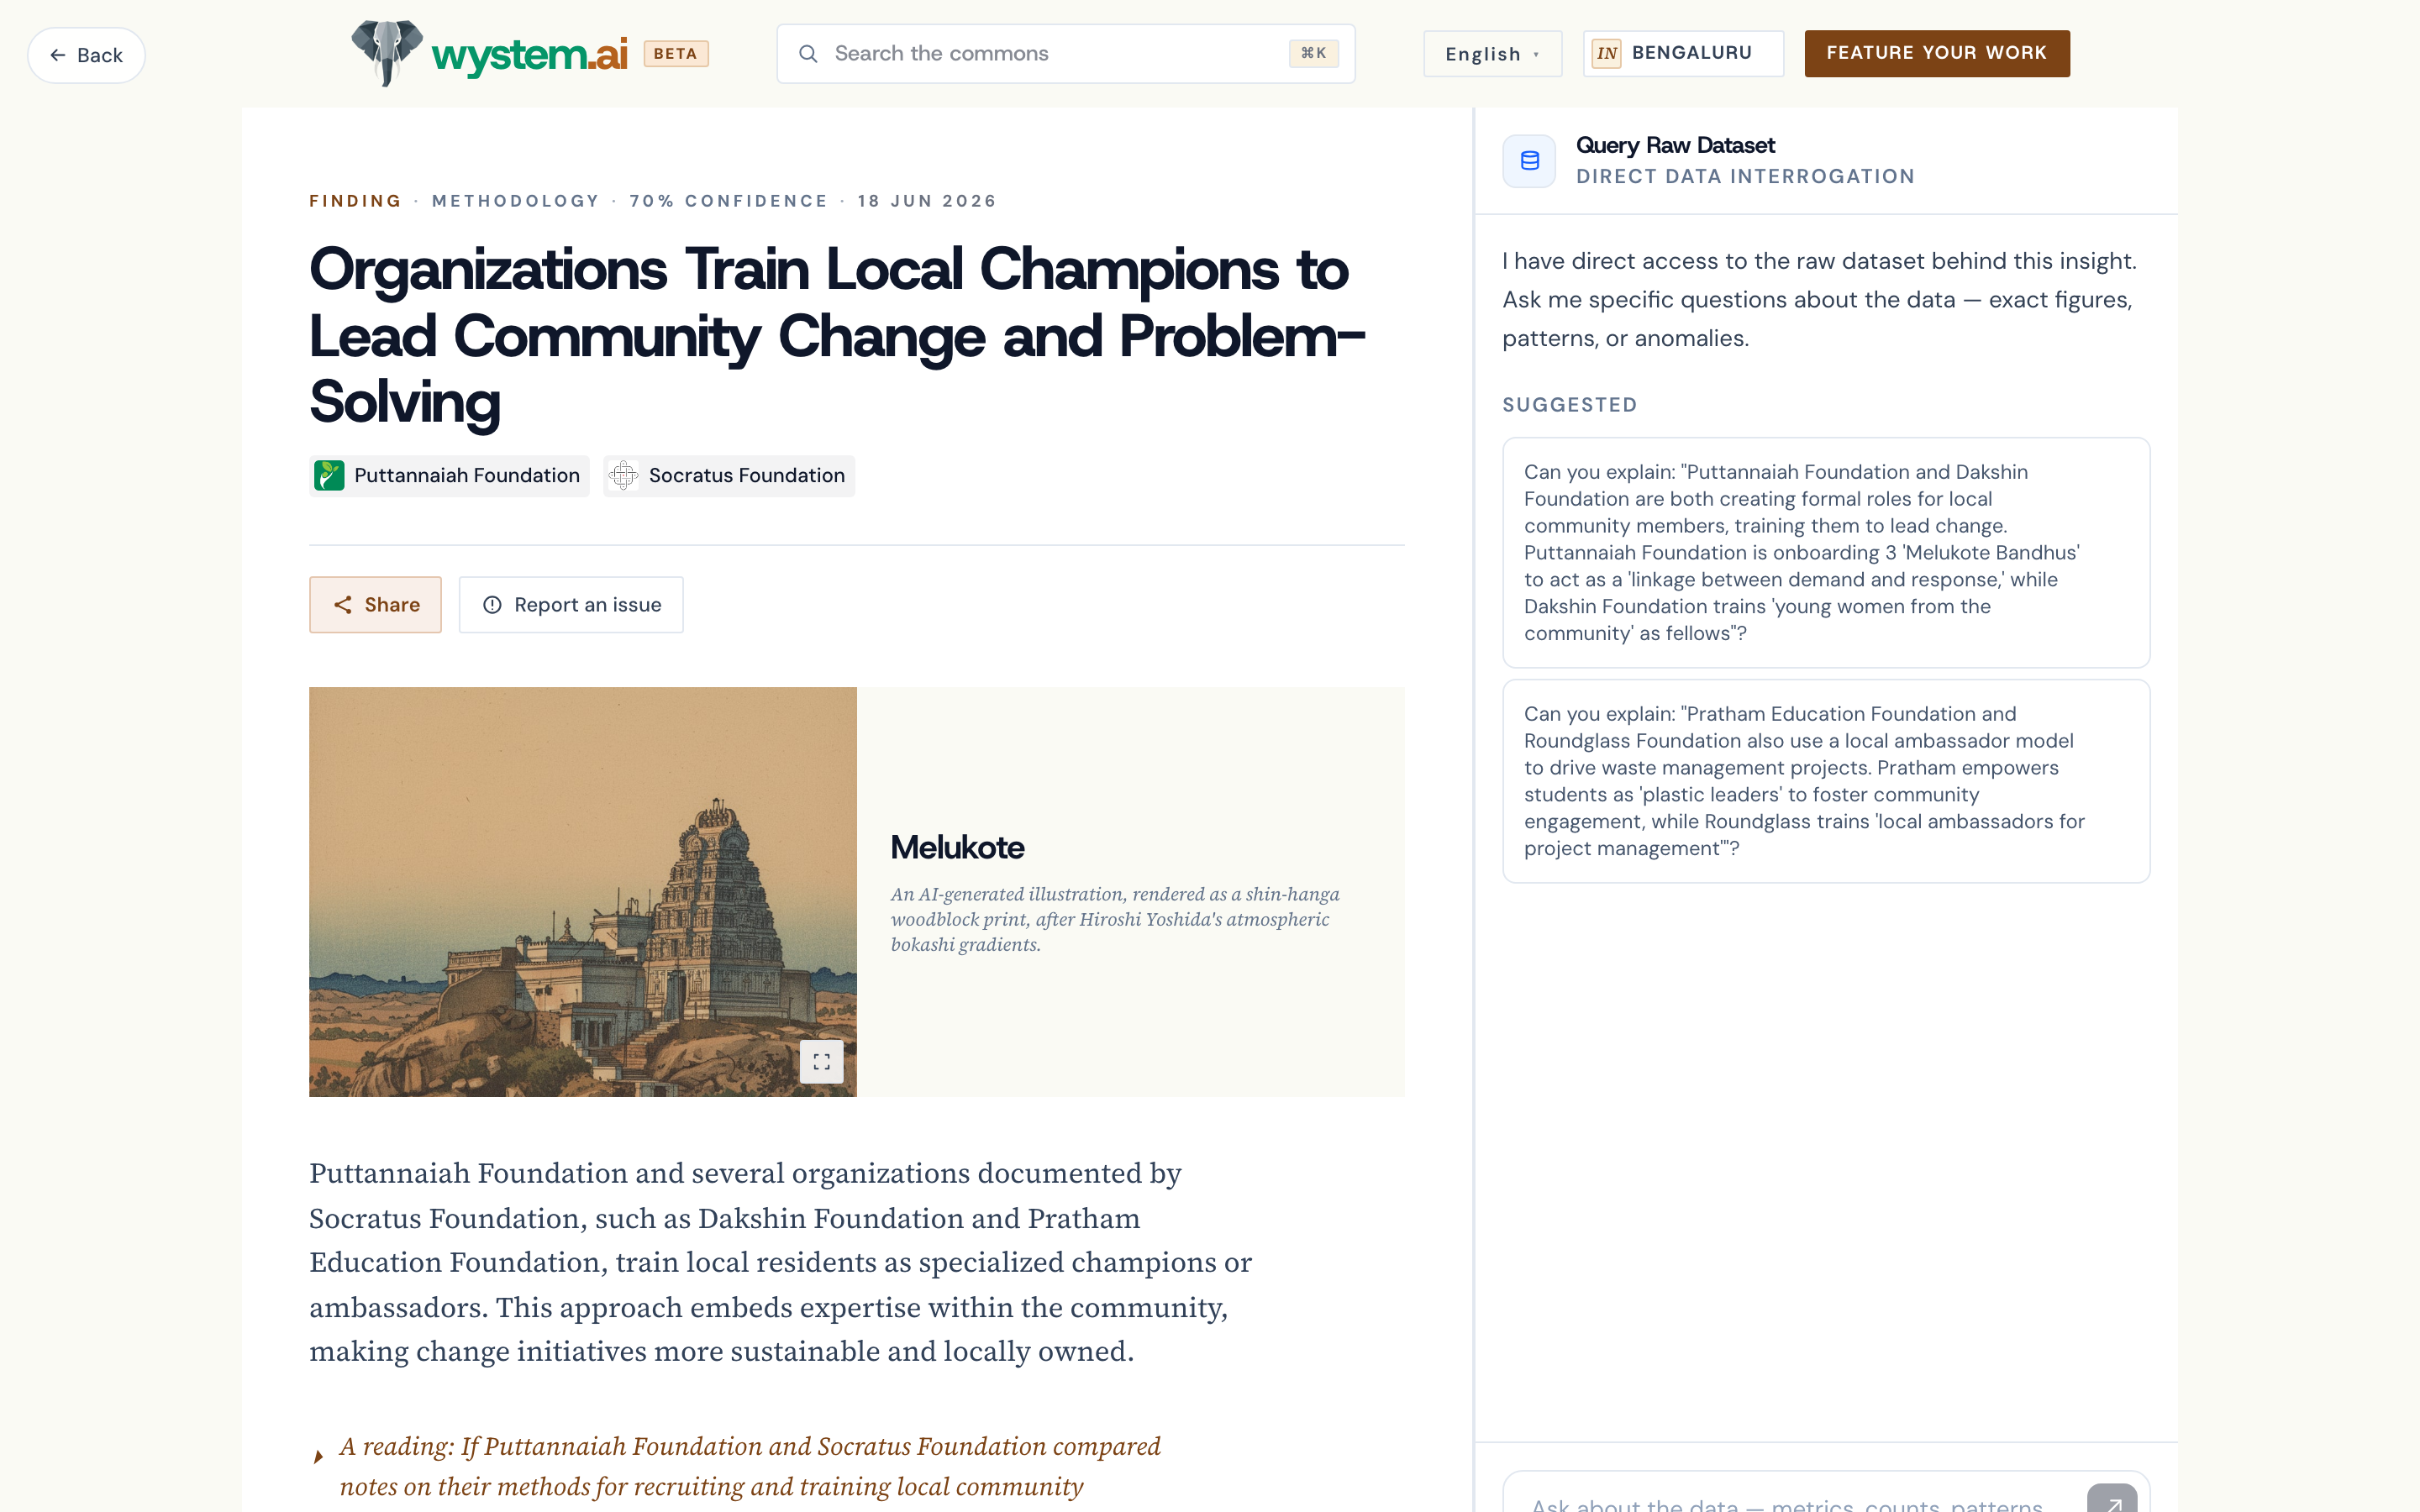Click the Report an issue button
Screen dimensions: 2420x1512
point(571,604)
